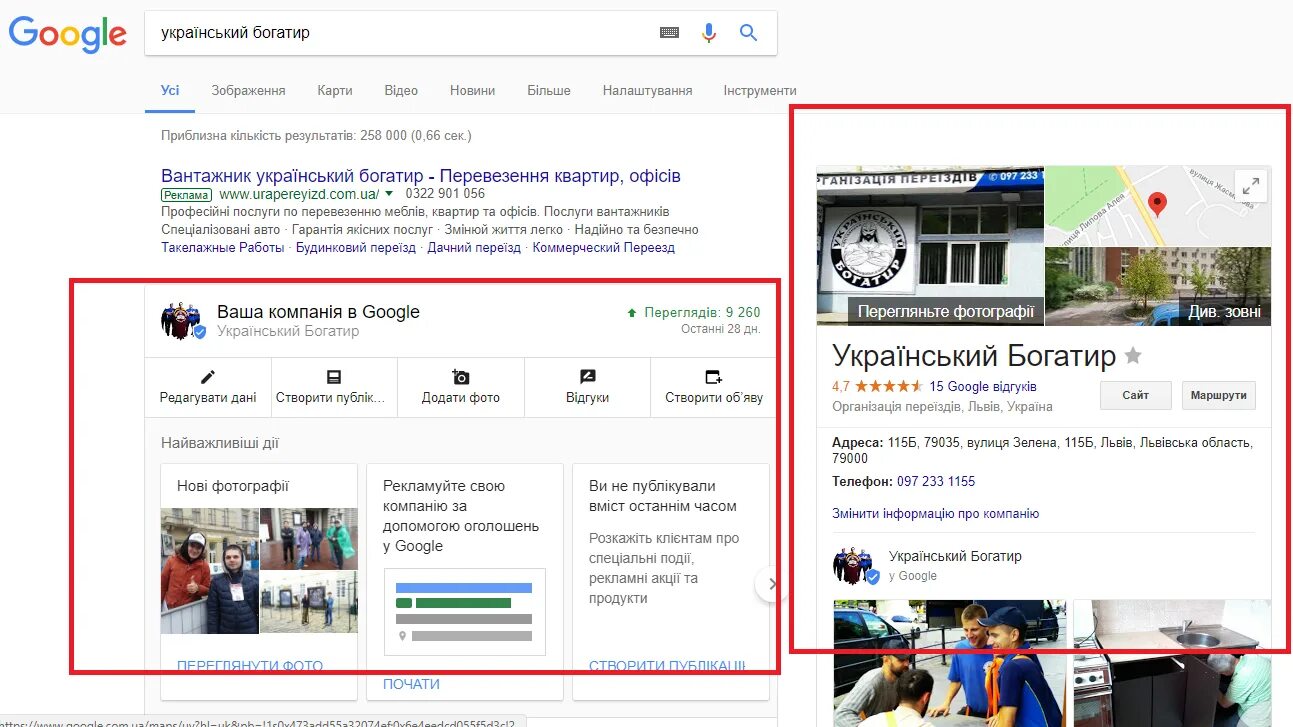Open Відгуки reviews icon

pyautogui.click(x=587, y=377)
